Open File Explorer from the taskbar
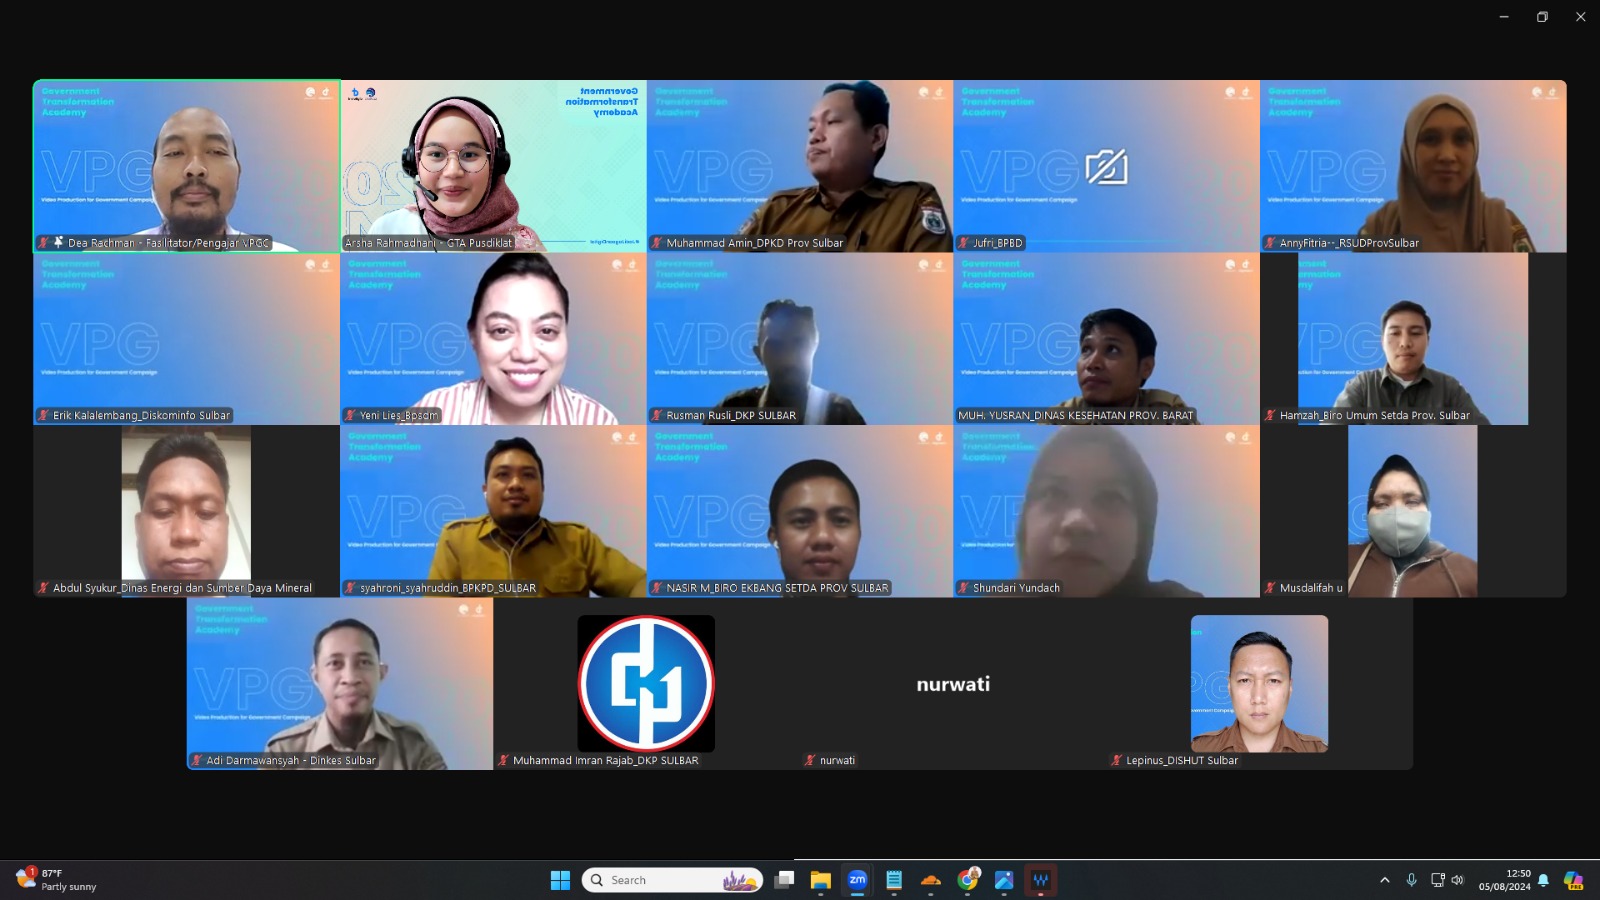The image size is (1600, 900). tap(821, 880)
